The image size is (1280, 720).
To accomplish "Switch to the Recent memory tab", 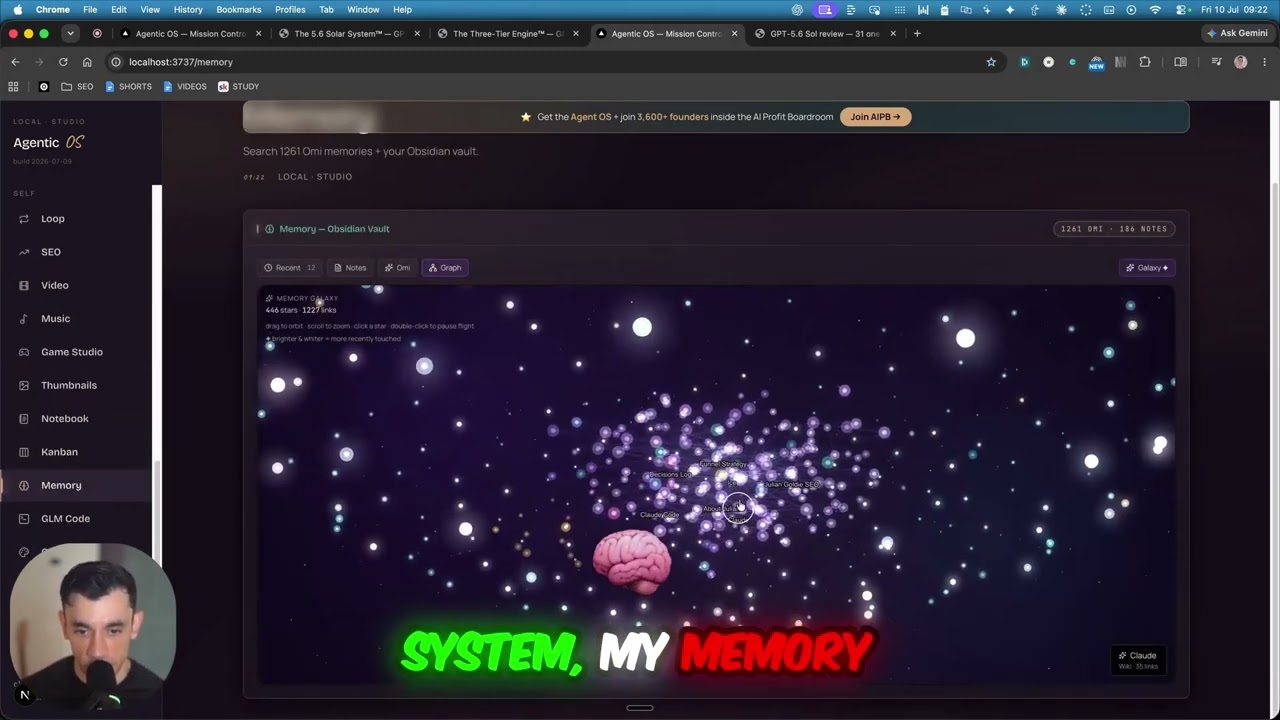I will (289, 267).
